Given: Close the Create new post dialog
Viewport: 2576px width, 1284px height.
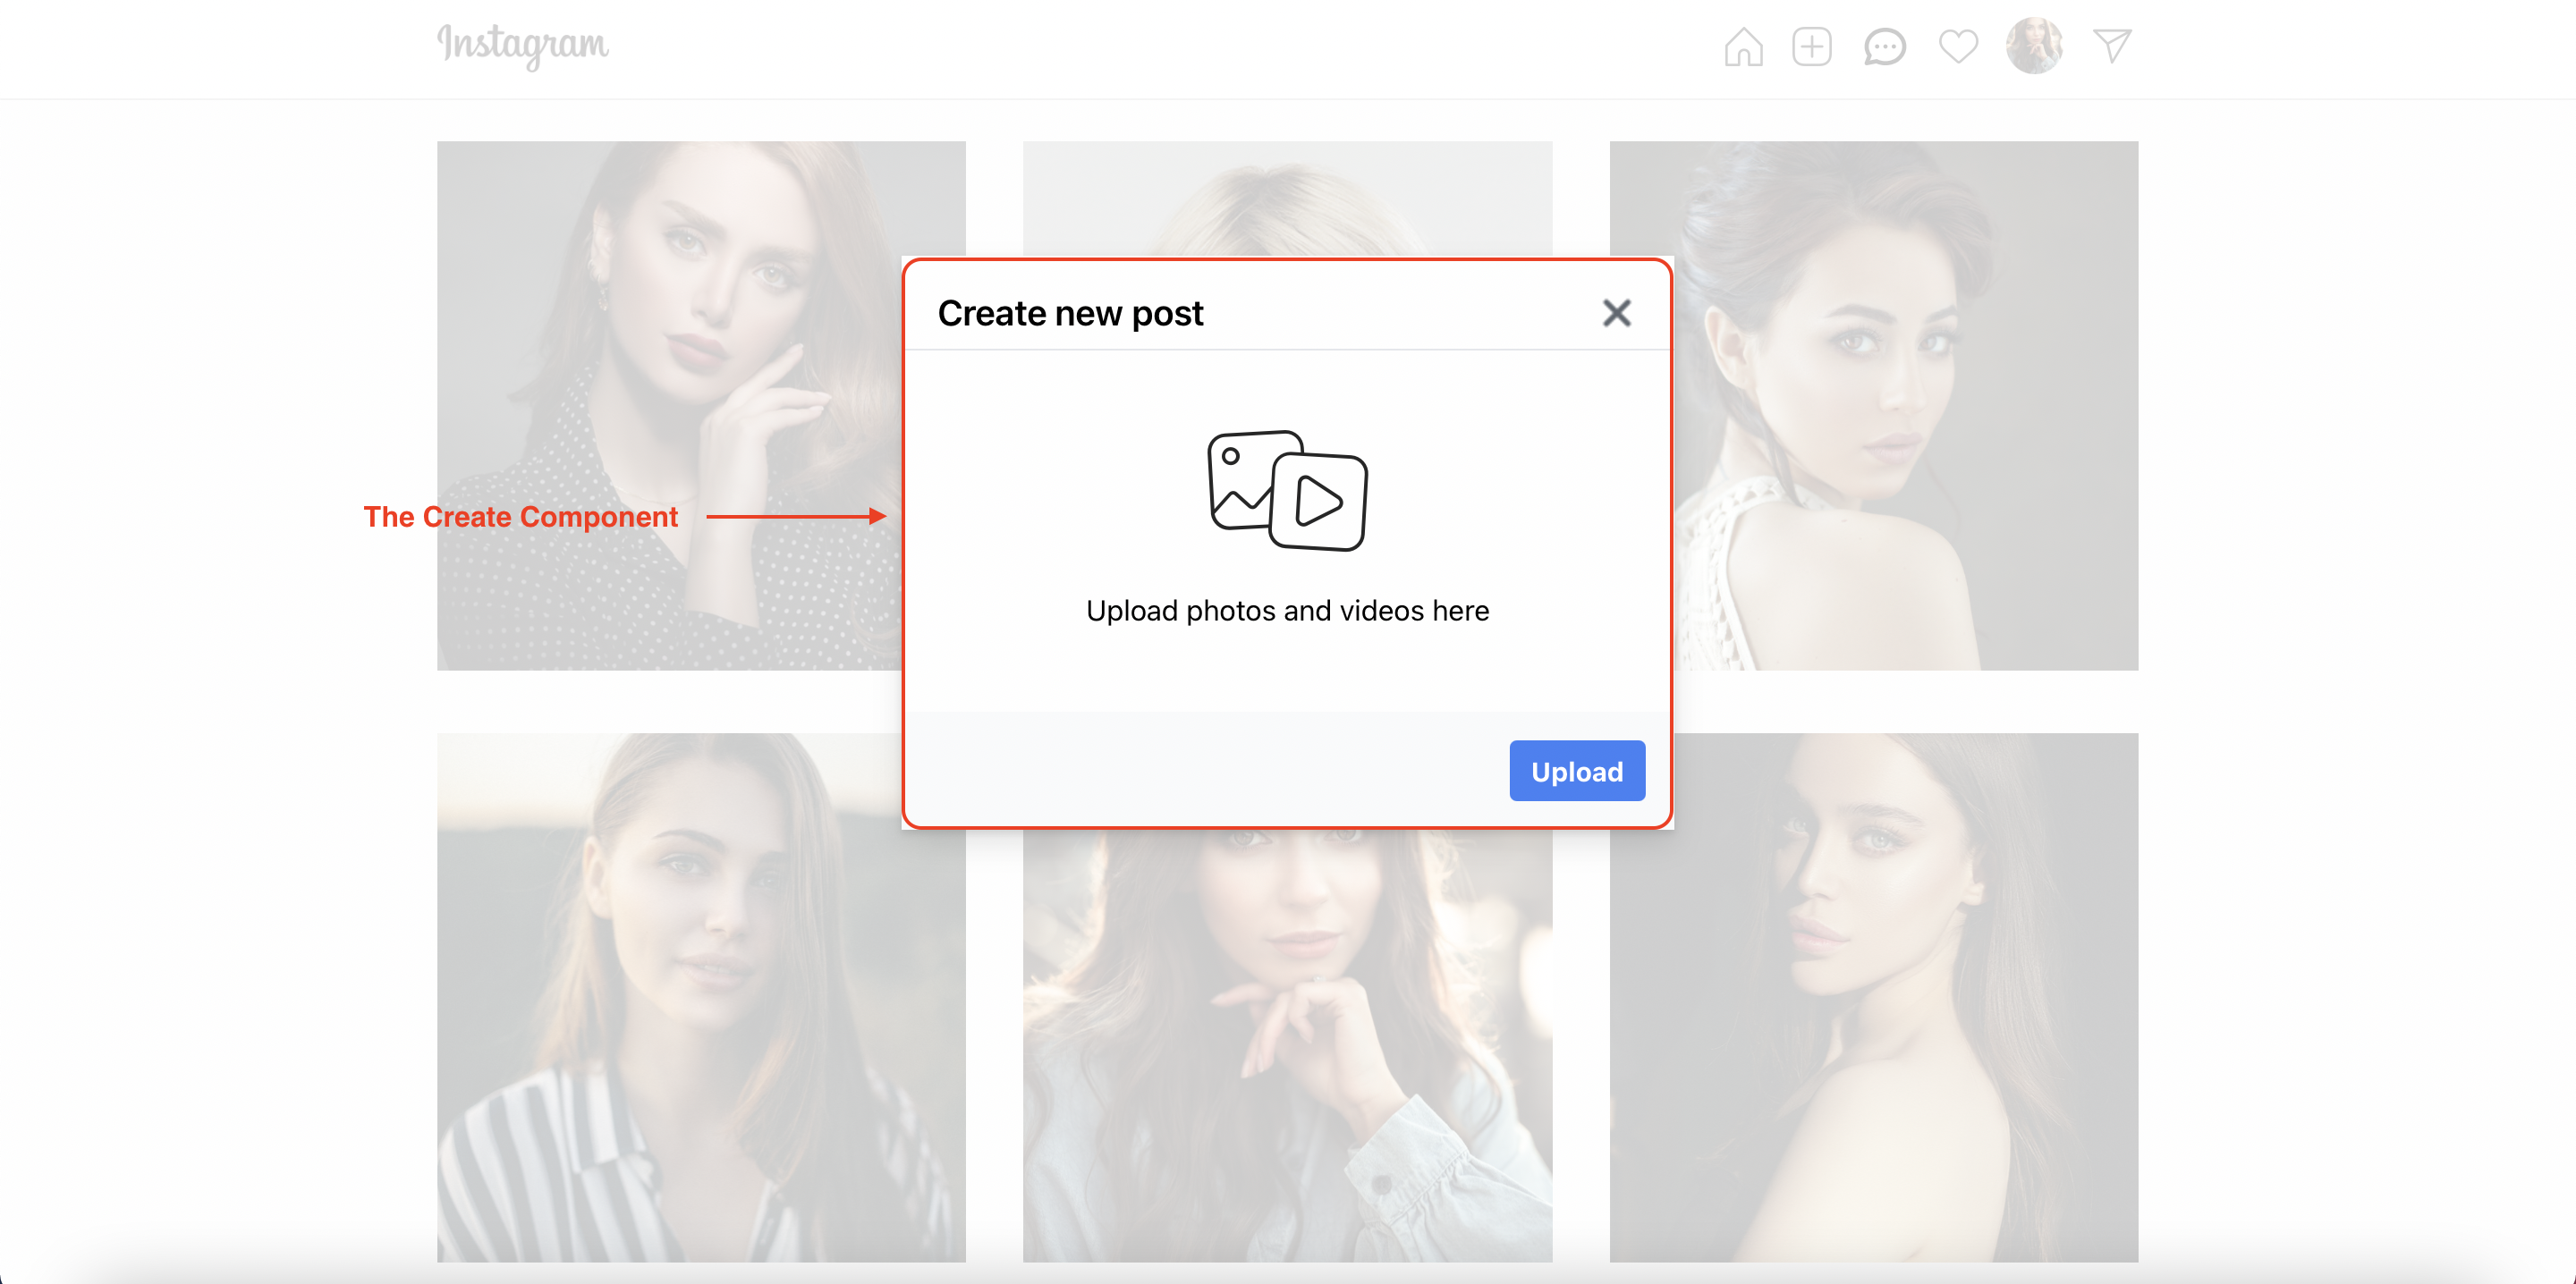Looking at the screenshot, I should point(1616,313).
